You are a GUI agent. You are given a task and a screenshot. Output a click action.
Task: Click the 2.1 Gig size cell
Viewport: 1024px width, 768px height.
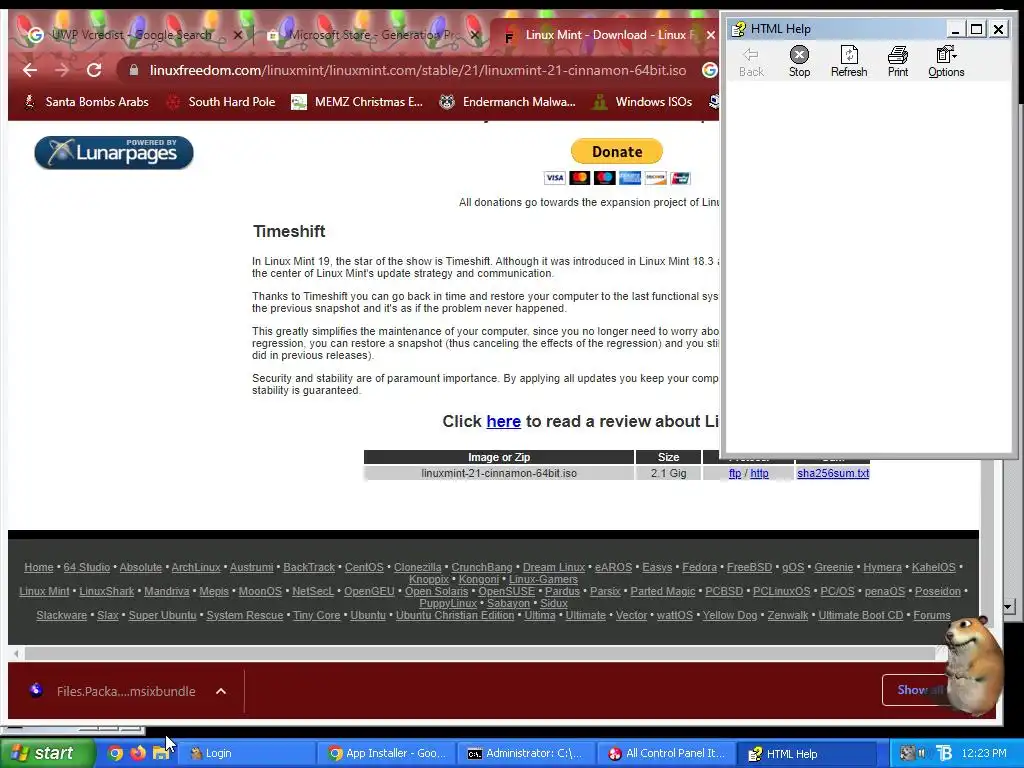point(668,473)
